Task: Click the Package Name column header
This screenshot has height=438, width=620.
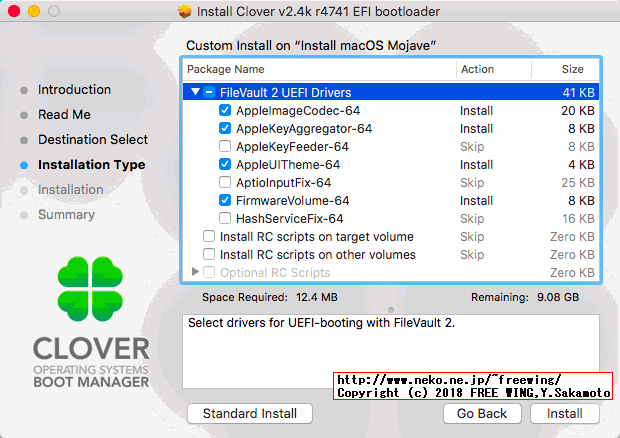Action: (319, 69)
